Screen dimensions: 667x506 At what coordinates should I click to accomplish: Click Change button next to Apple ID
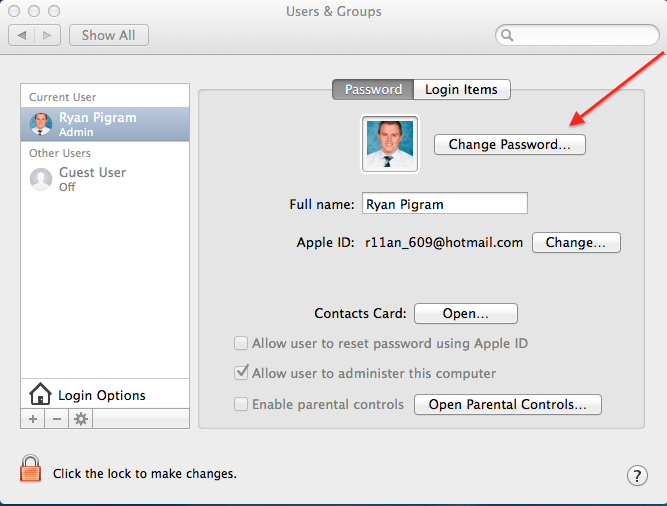(576, 242)
